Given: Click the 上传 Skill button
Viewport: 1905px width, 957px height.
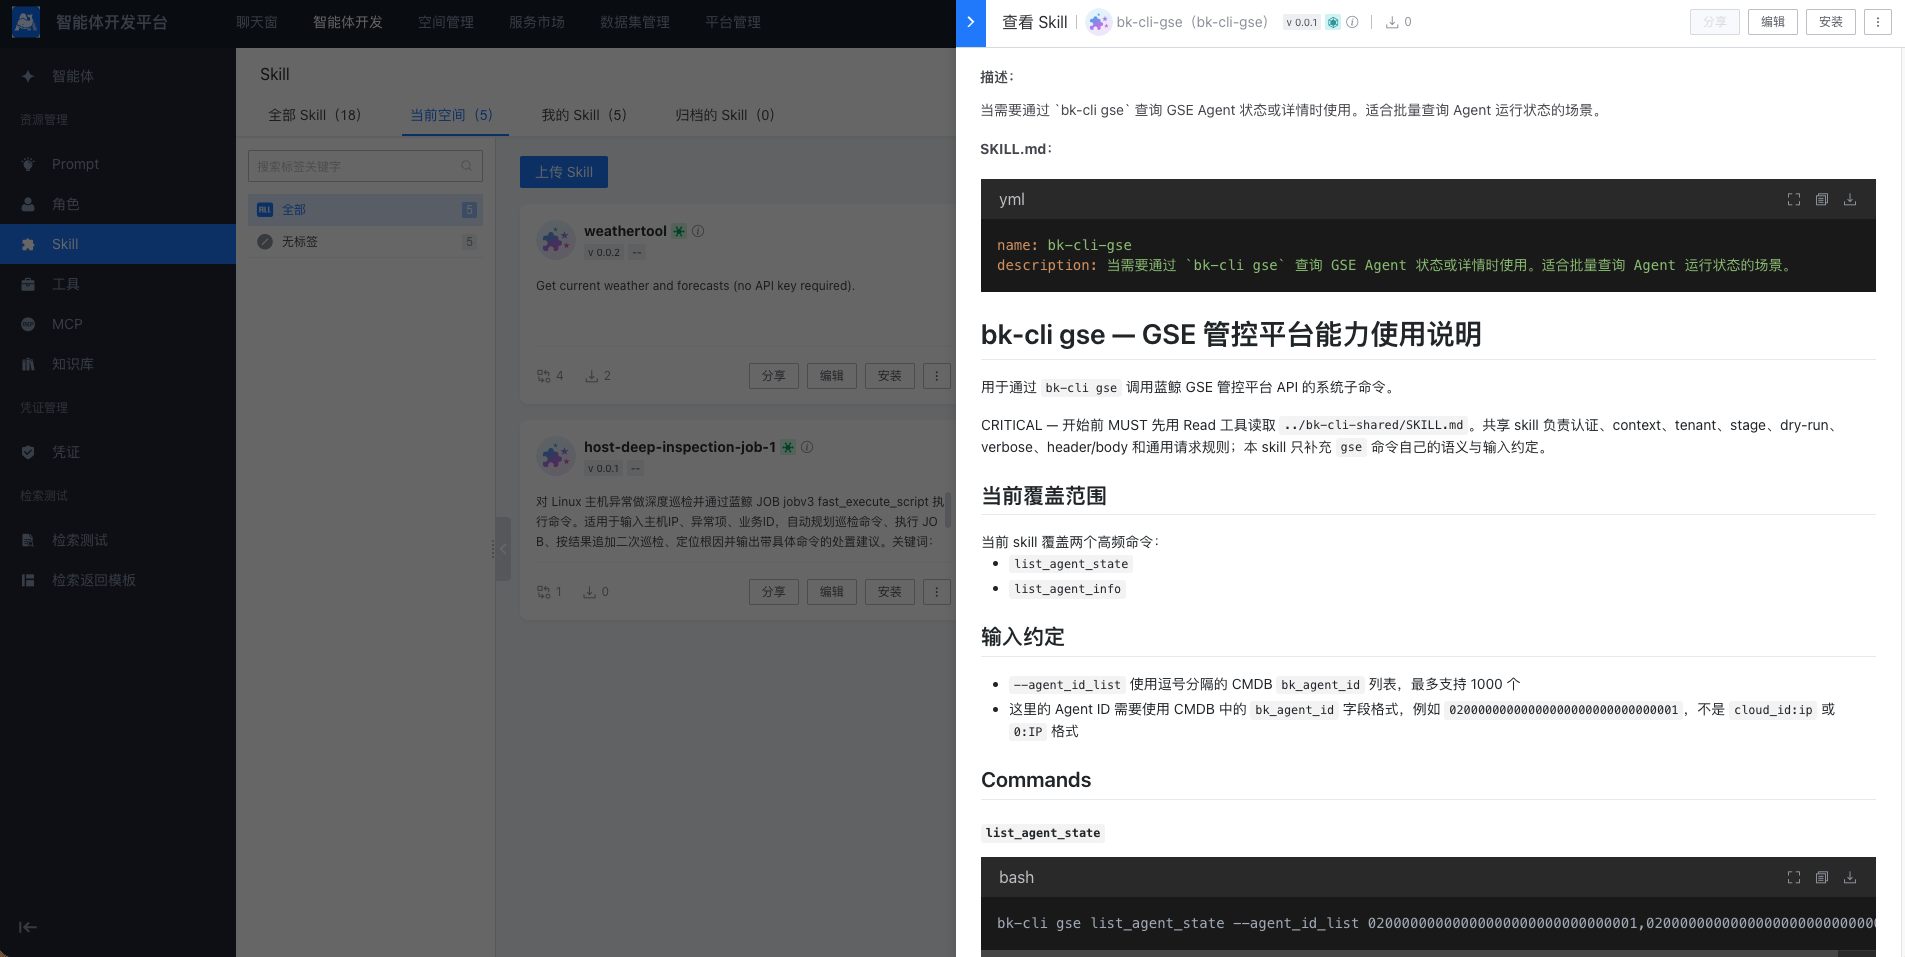Looking at the screenshot, I should coord(564,172).
